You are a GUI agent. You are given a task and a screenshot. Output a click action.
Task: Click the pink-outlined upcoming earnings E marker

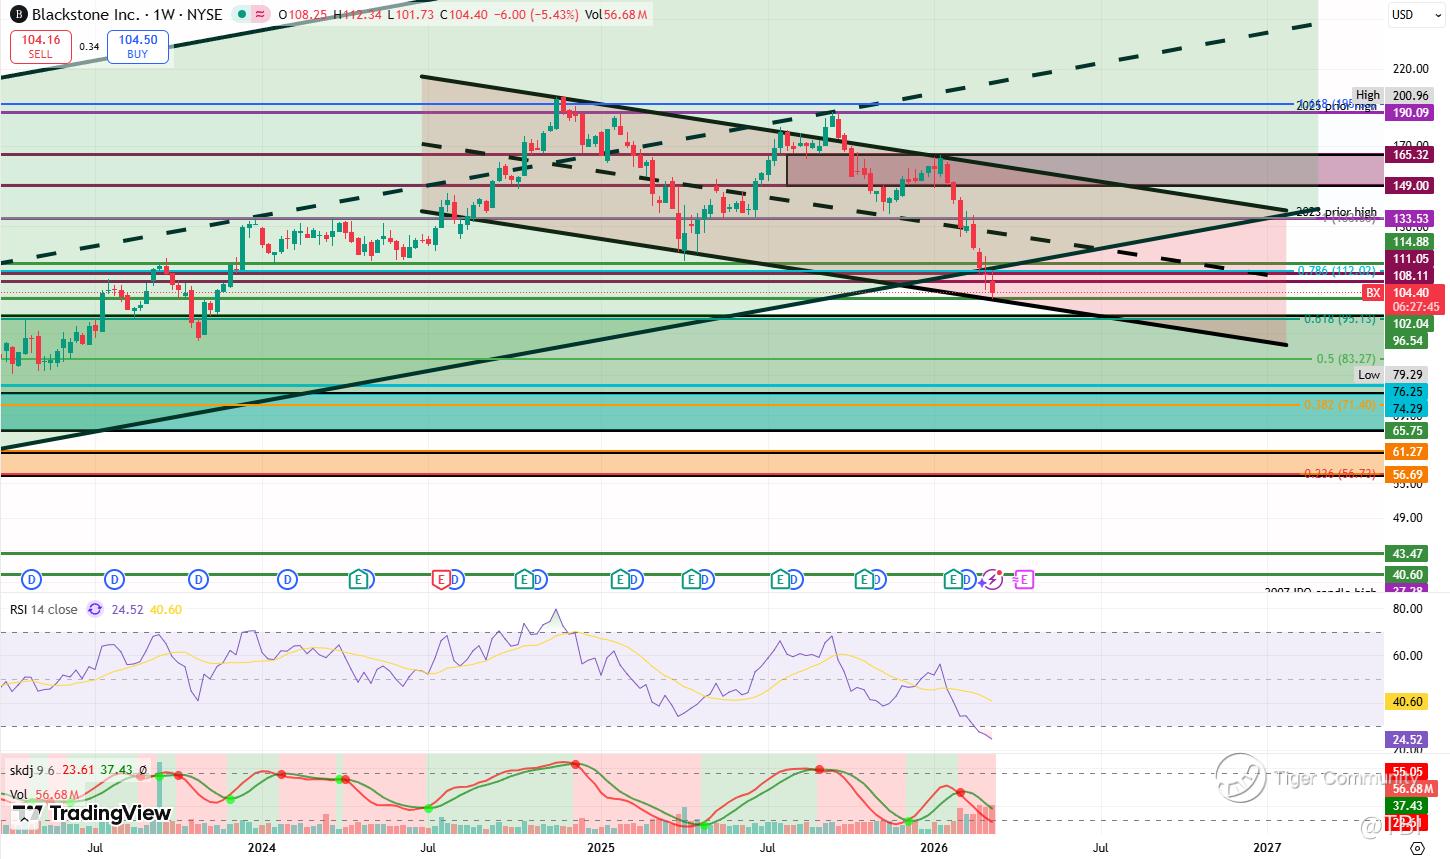click(1024, 579)
